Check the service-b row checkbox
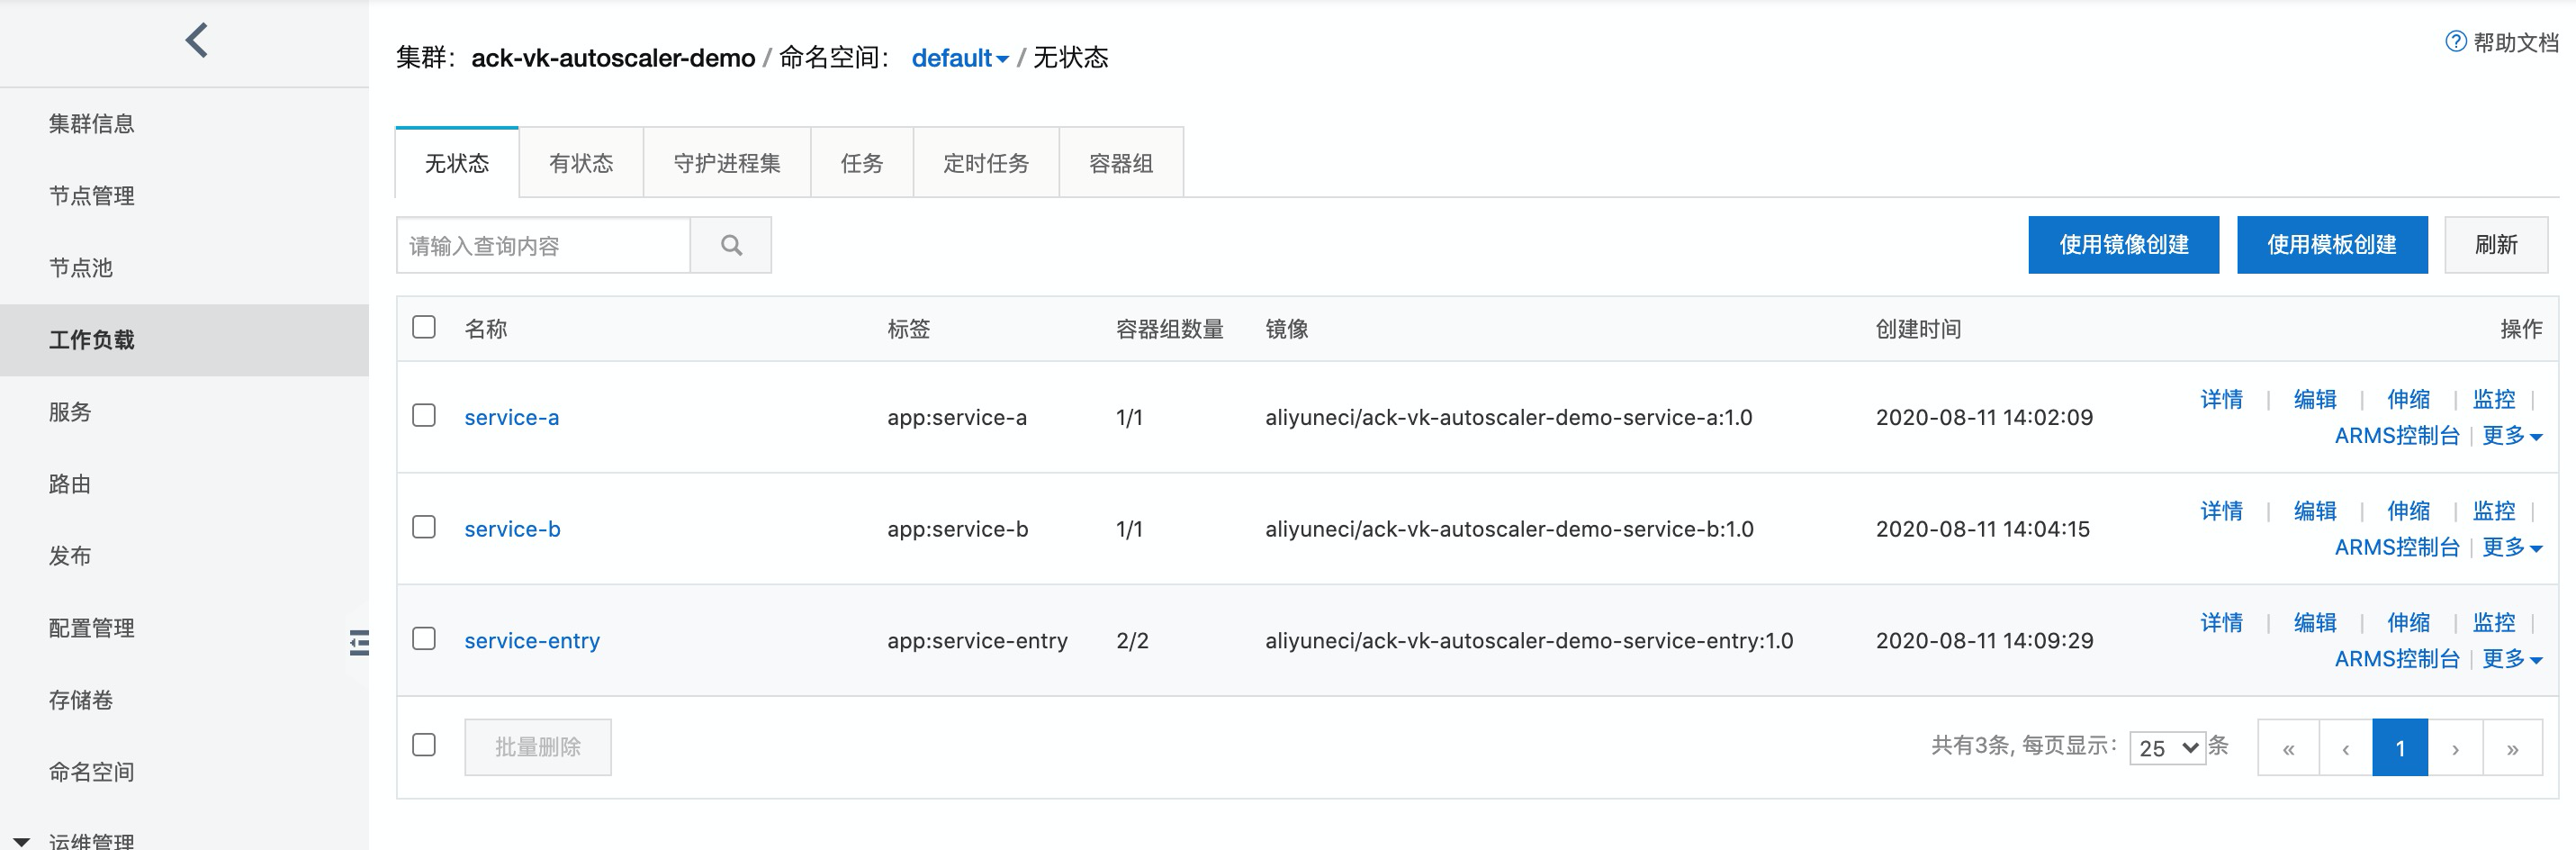 pyautogui.click(x=424, y=527)
